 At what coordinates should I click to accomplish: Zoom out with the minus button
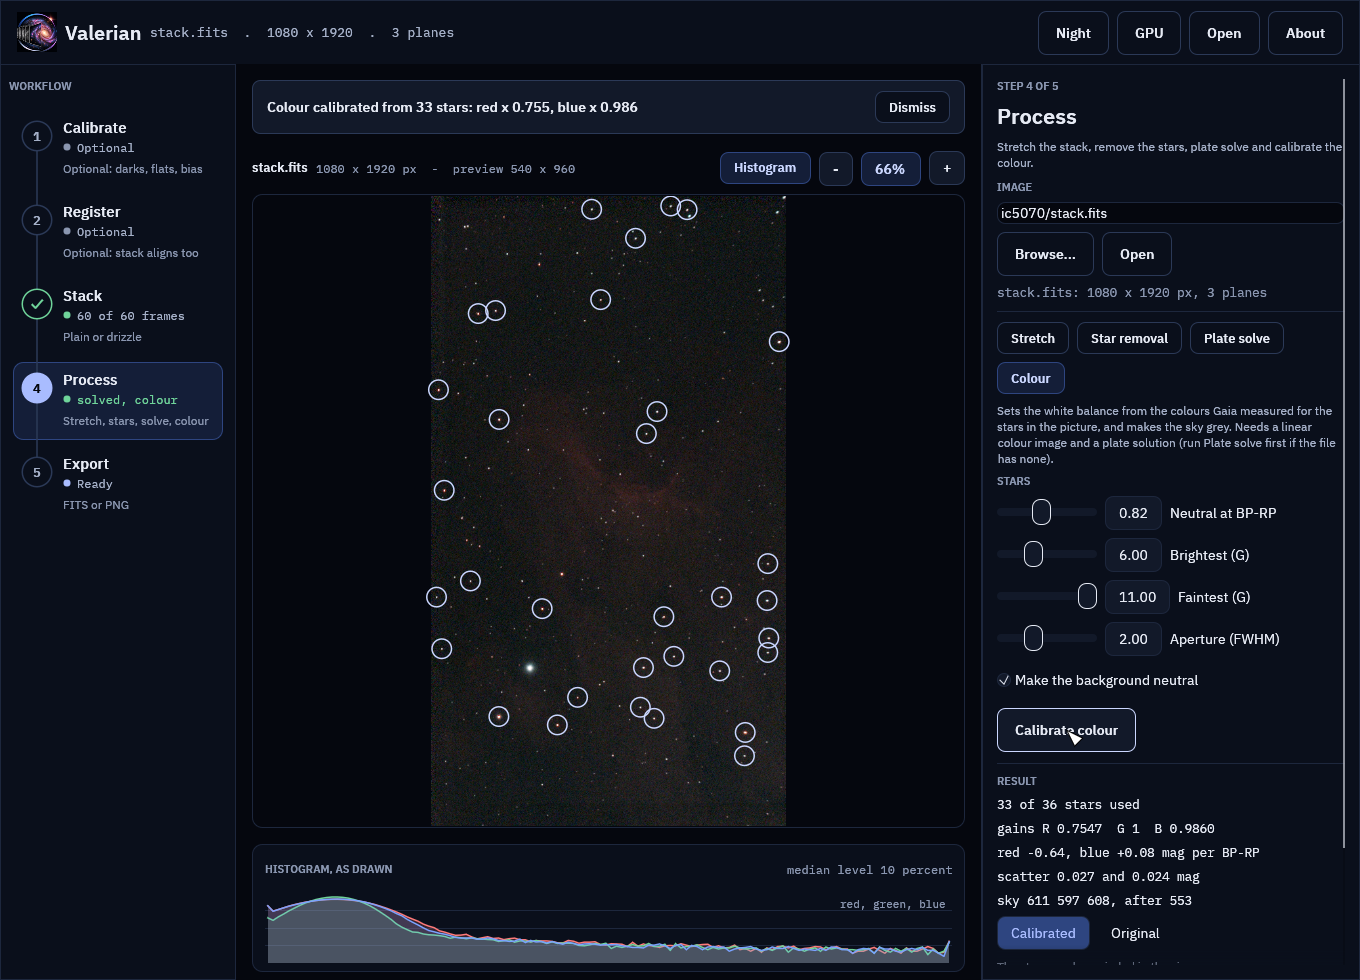(836, 169)
